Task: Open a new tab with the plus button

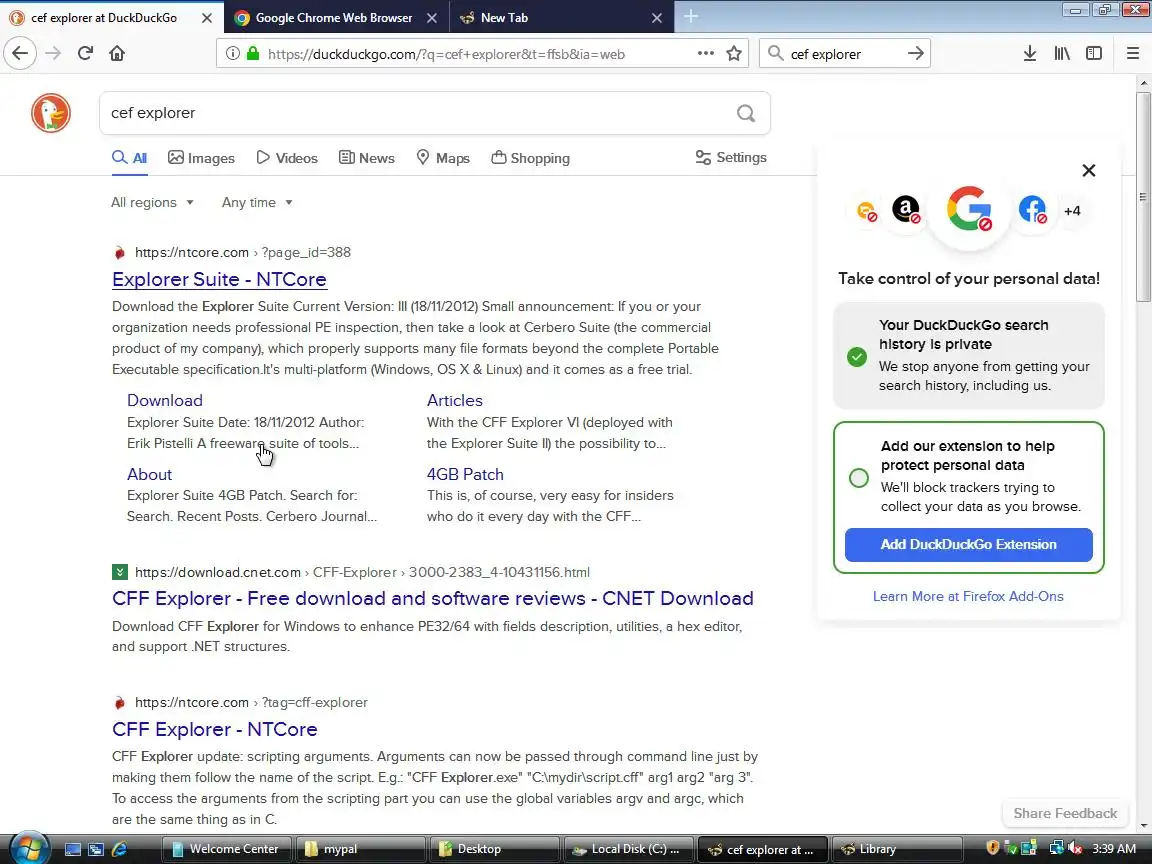Action: [x=691, y=17]
